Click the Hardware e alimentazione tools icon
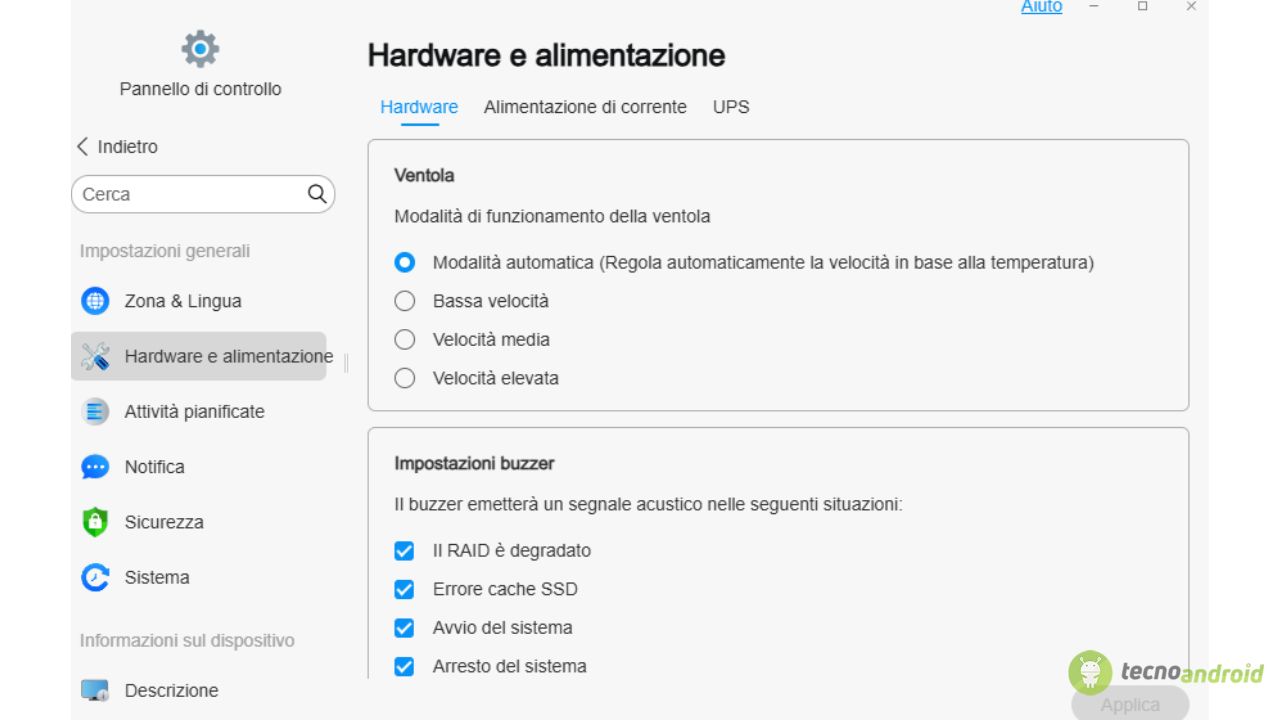This screenshot has height=720, width=1280. coord(95,356)
